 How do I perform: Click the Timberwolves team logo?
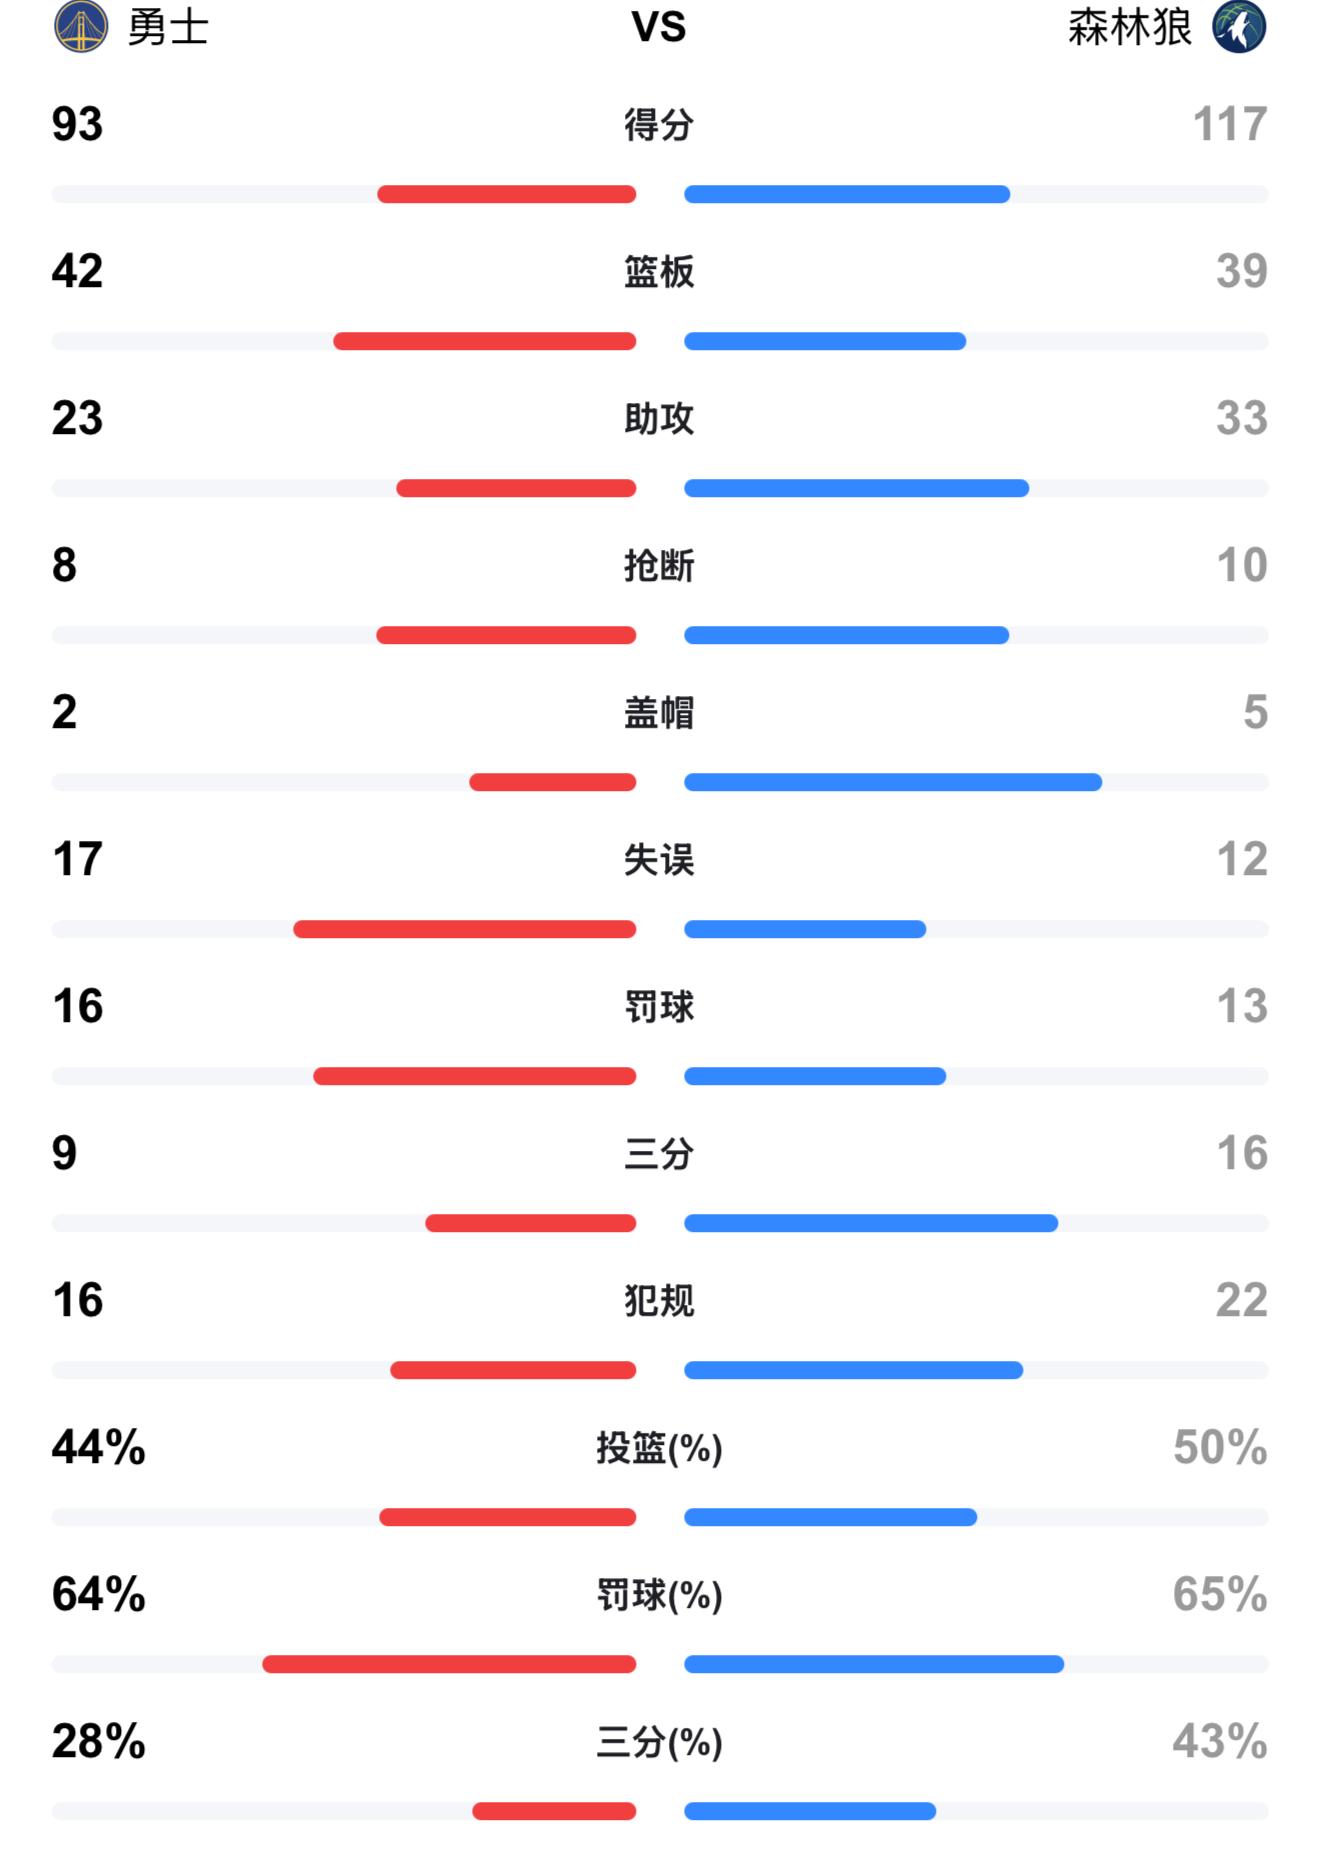[x=1239, y=27]
